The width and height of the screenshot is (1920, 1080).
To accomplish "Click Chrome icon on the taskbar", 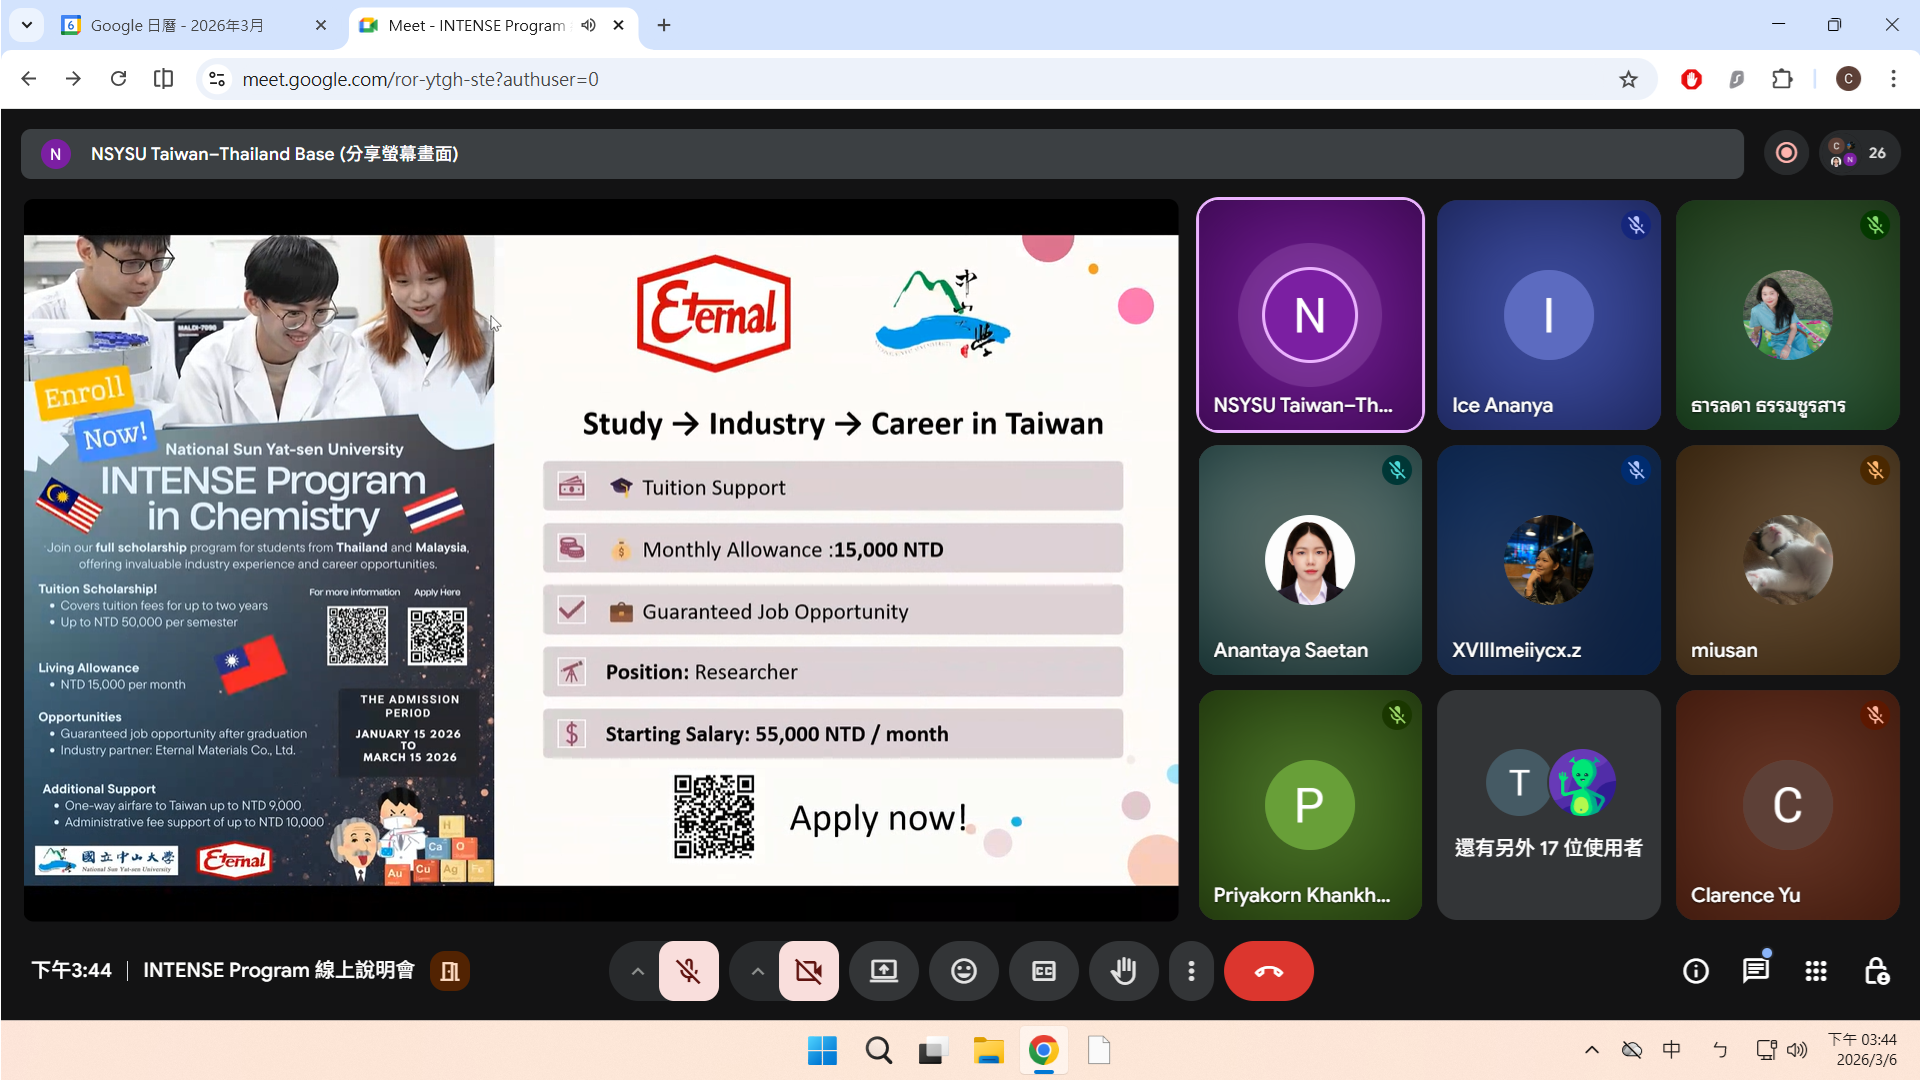I will (x=1043, y=1051).
